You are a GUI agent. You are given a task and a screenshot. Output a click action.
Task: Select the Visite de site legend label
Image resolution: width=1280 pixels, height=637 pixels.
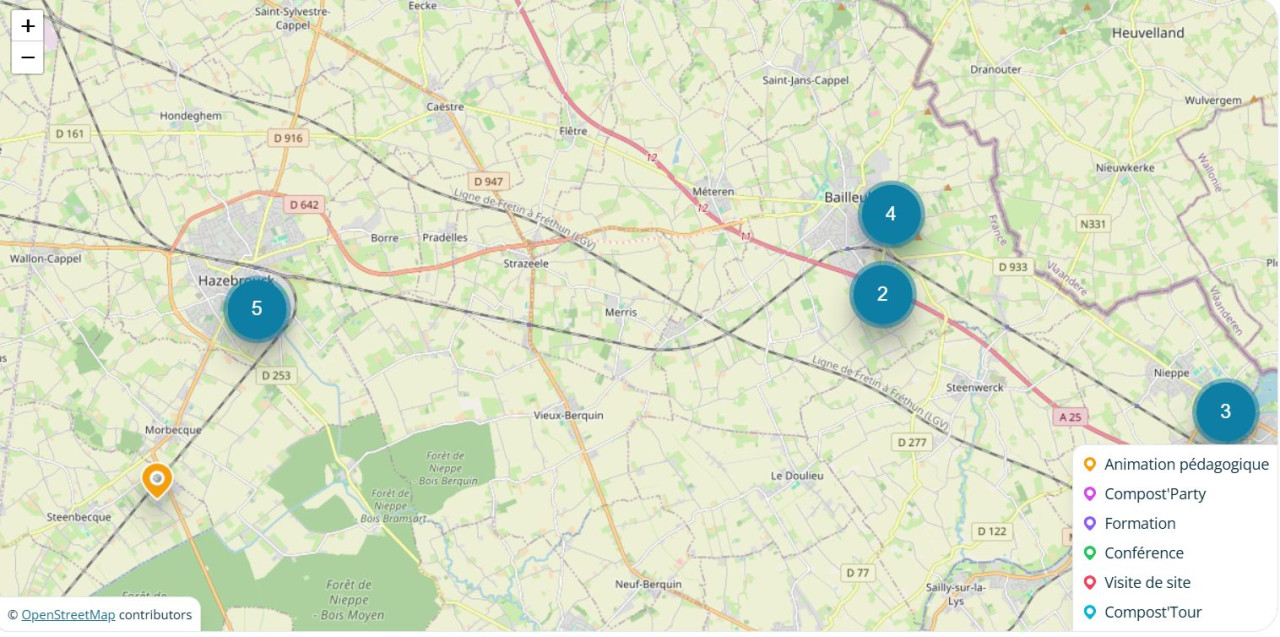(1147, 582)
